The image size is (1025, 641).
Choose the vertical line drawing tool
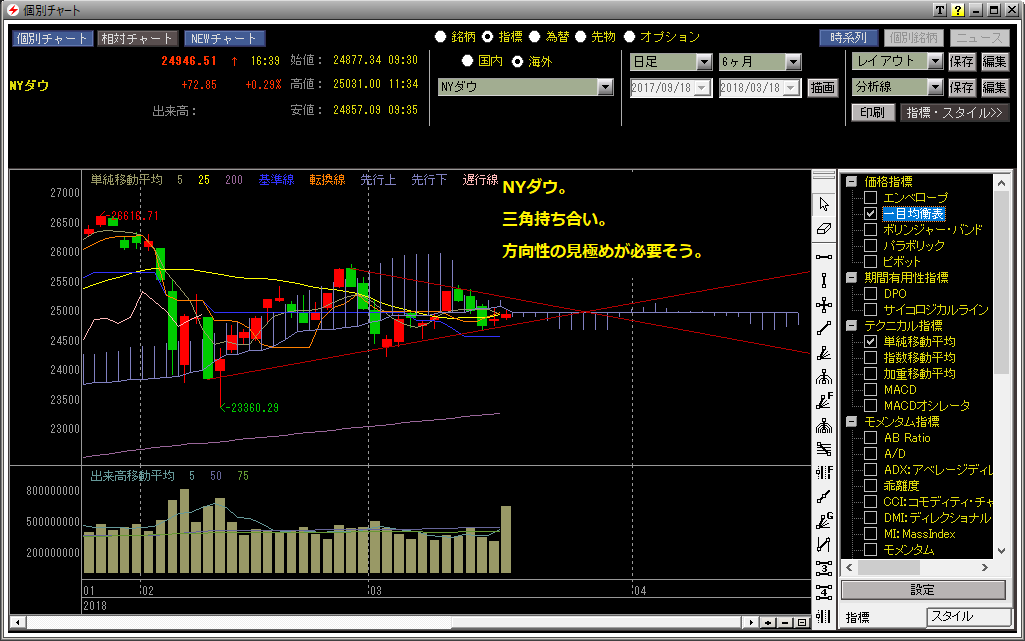(824, 280)
